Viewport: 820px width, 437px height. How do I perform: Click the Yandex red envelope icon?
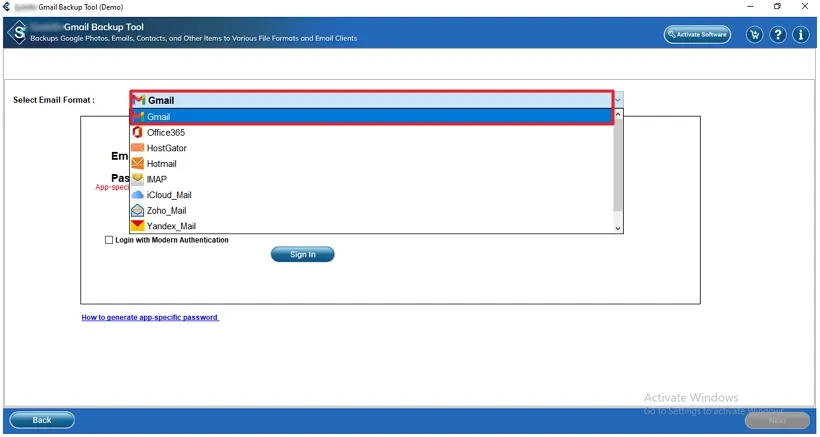pyautogui.click(x=138, y=225)
